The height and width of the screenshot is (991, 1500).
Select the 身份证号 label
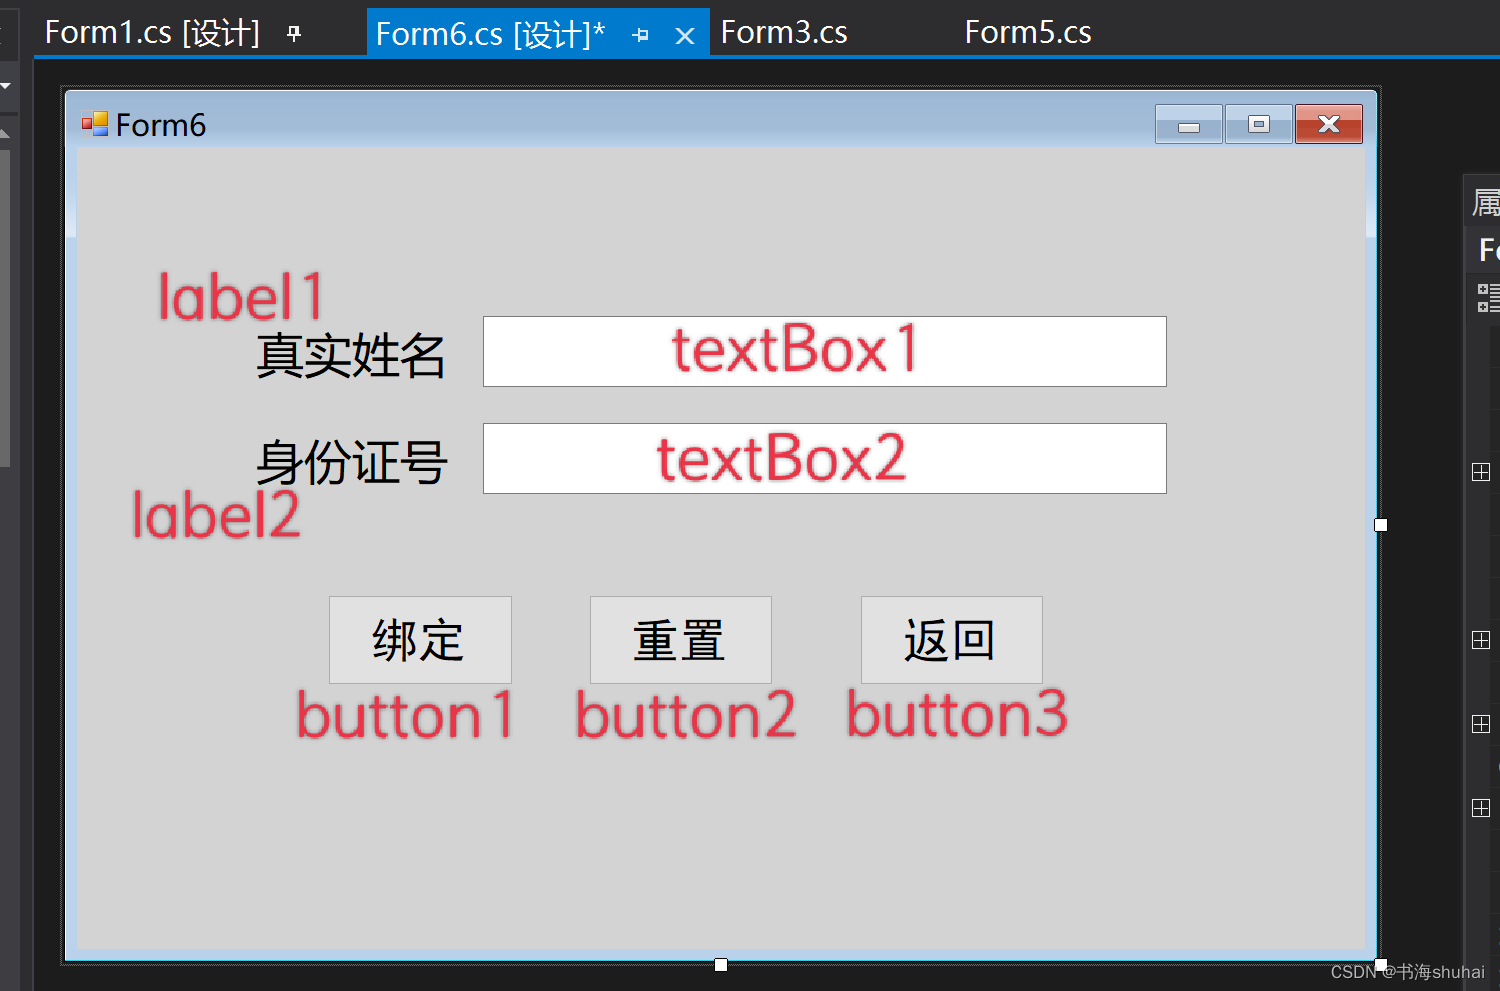(x=351, y=463)
